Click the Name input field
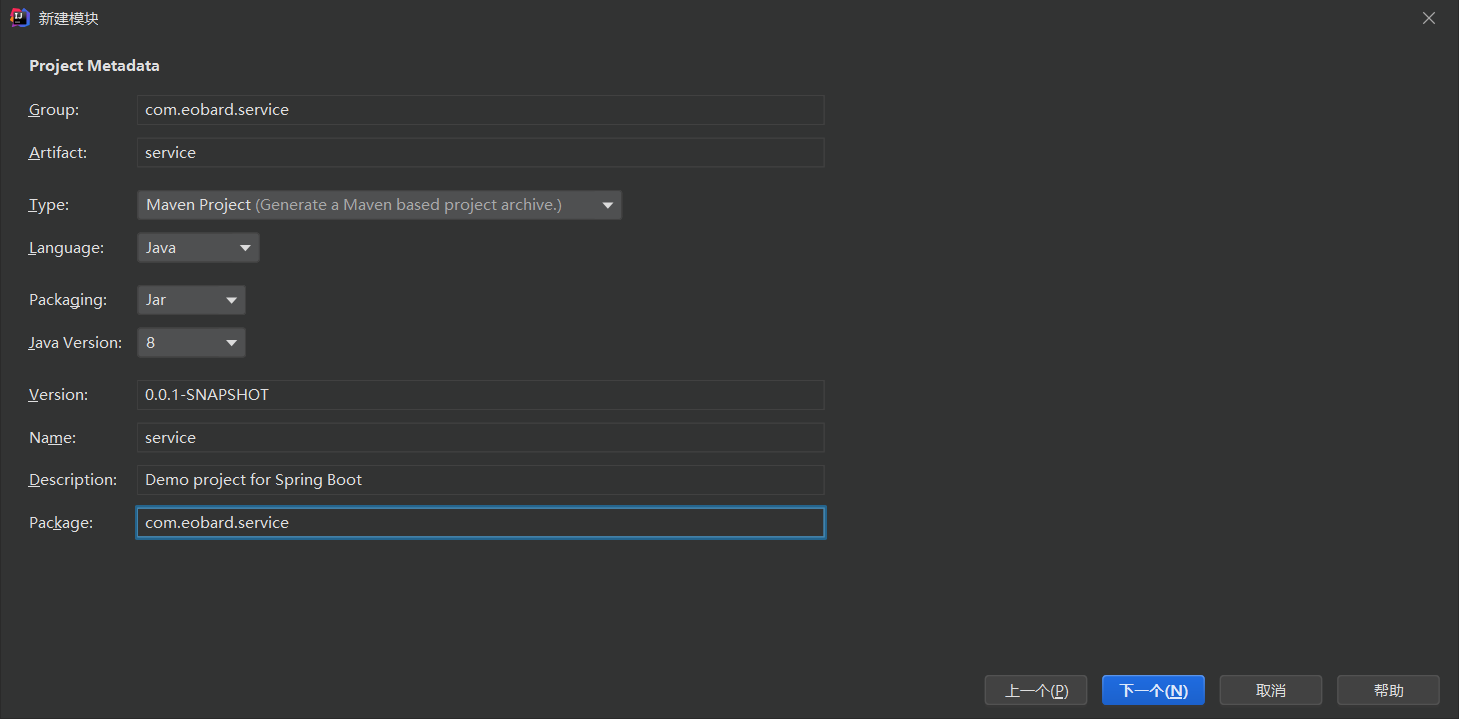The width and height of the screenshot is (1459, 719). click(x=480, y=438)
